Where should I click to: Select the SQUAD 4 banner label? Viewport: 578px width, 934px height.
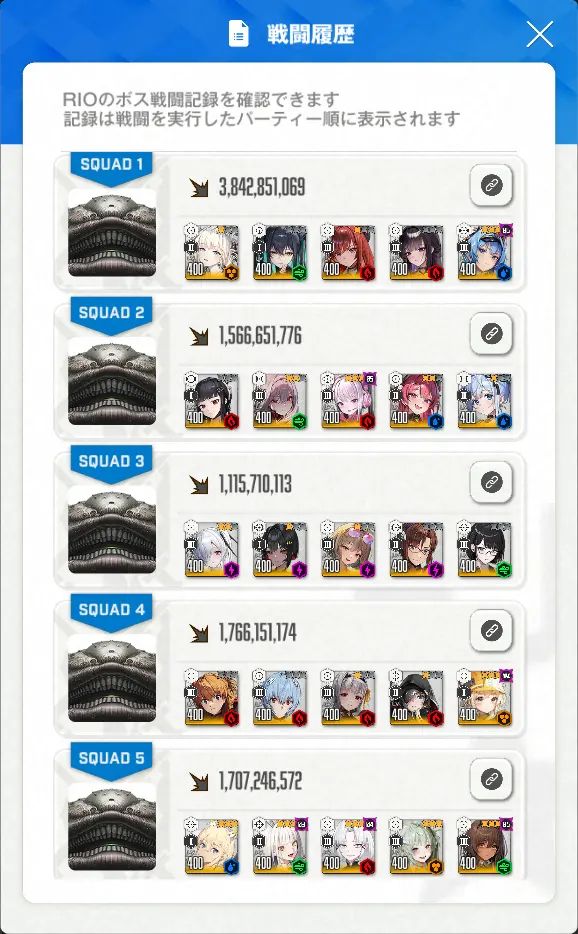point(111,611)
